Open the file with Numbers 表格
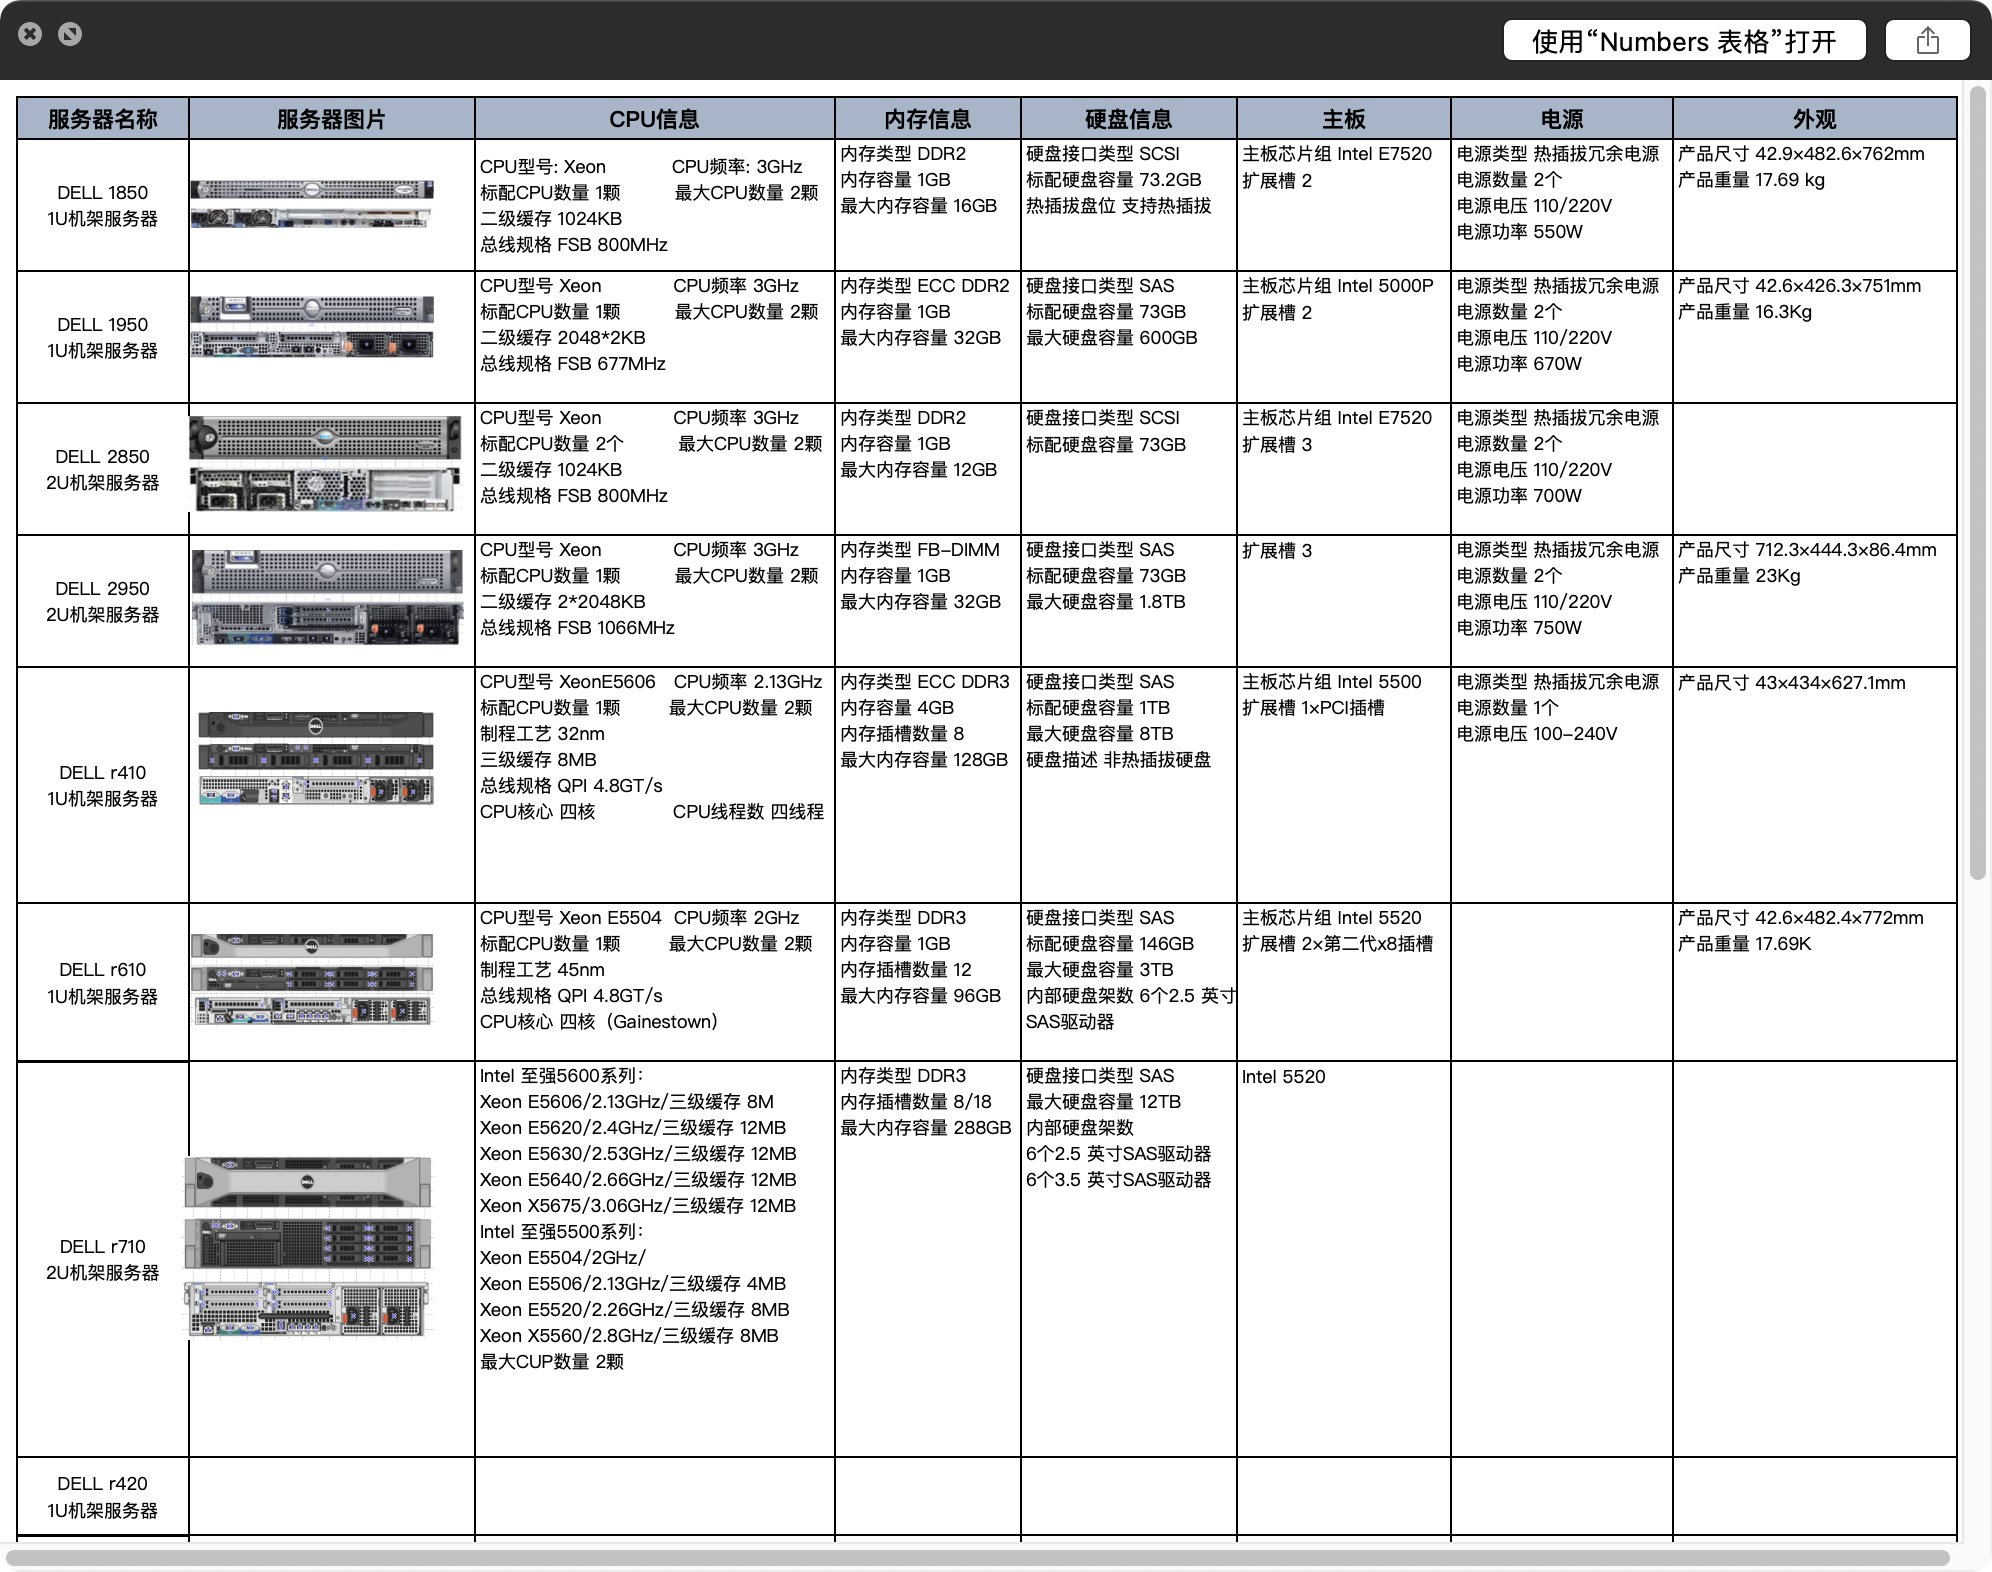 click(1684, 41)
